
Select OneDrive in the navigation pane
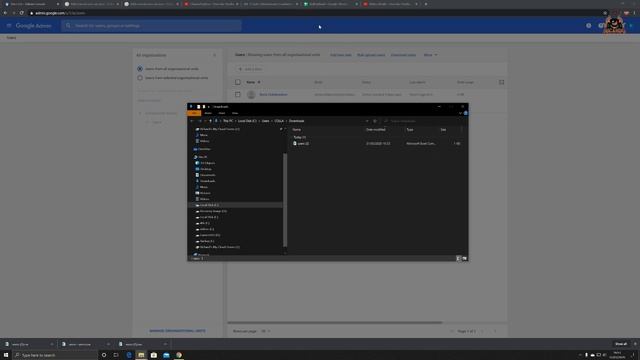pyautogui.click(x=202, y=149)
